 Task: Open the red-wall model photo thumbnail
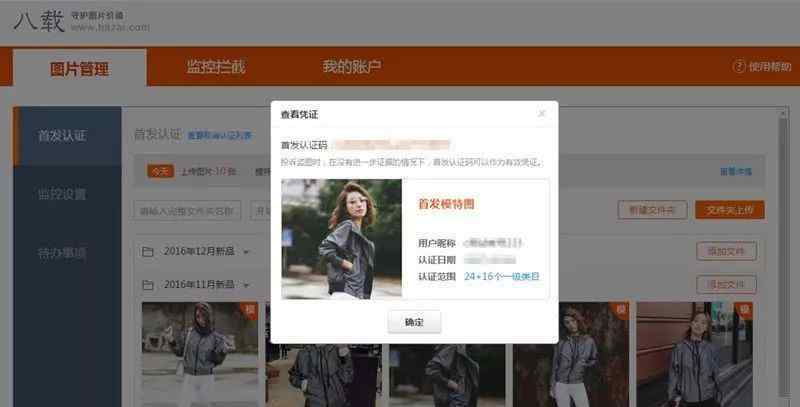(x=694, y=354)
